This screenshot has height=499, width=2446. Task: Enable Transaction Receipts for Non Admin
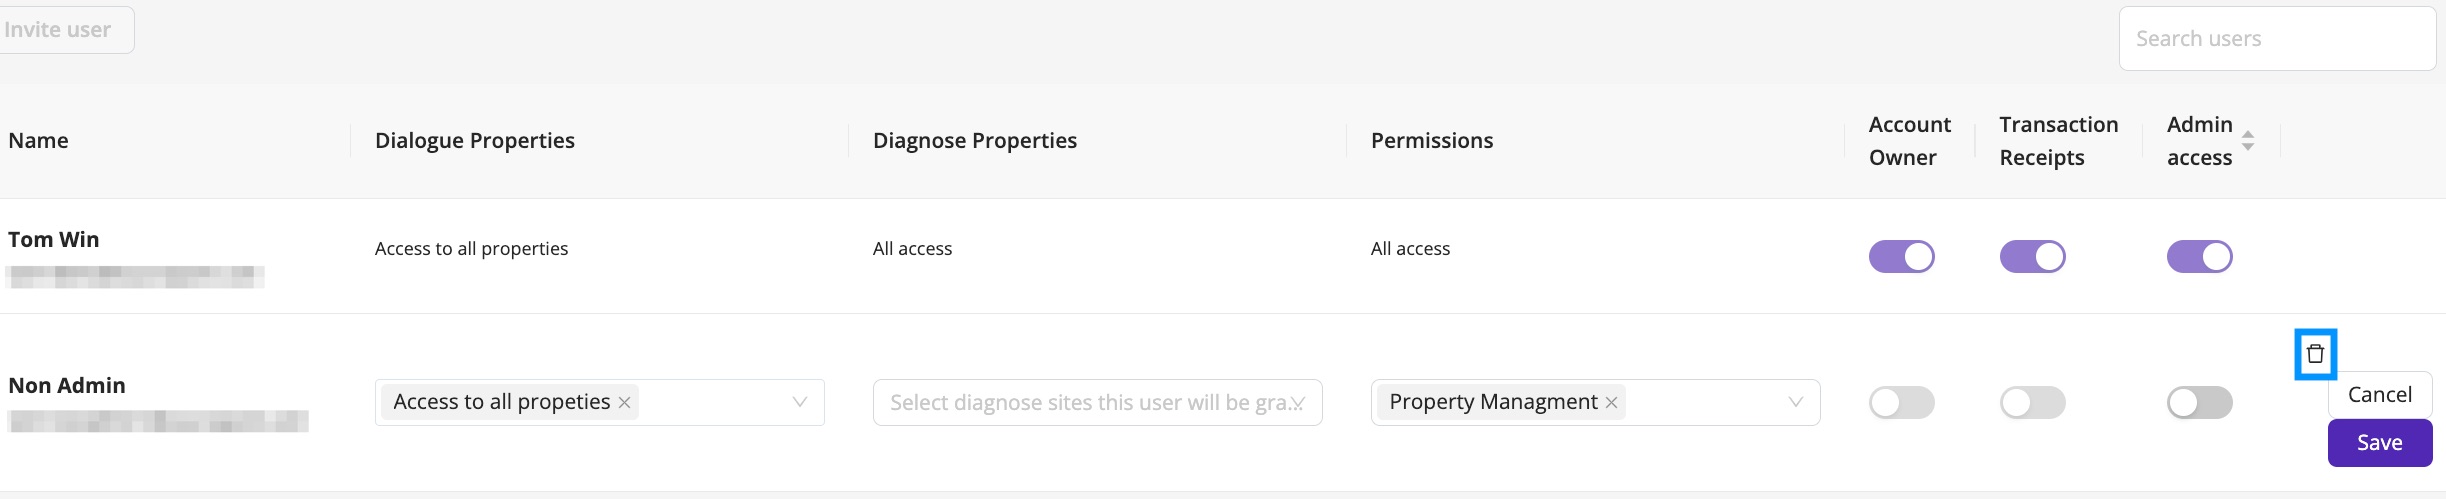[2032, 402]
